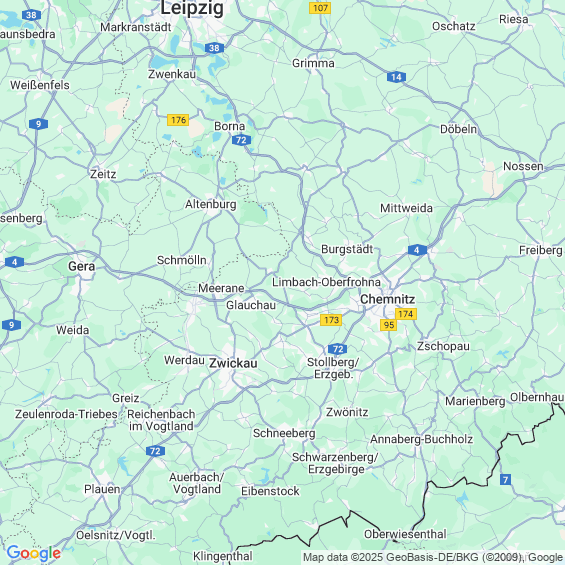Click the blue 7 highway shield
The height and width of the screenshot is (565, 565).
(506, 480)
